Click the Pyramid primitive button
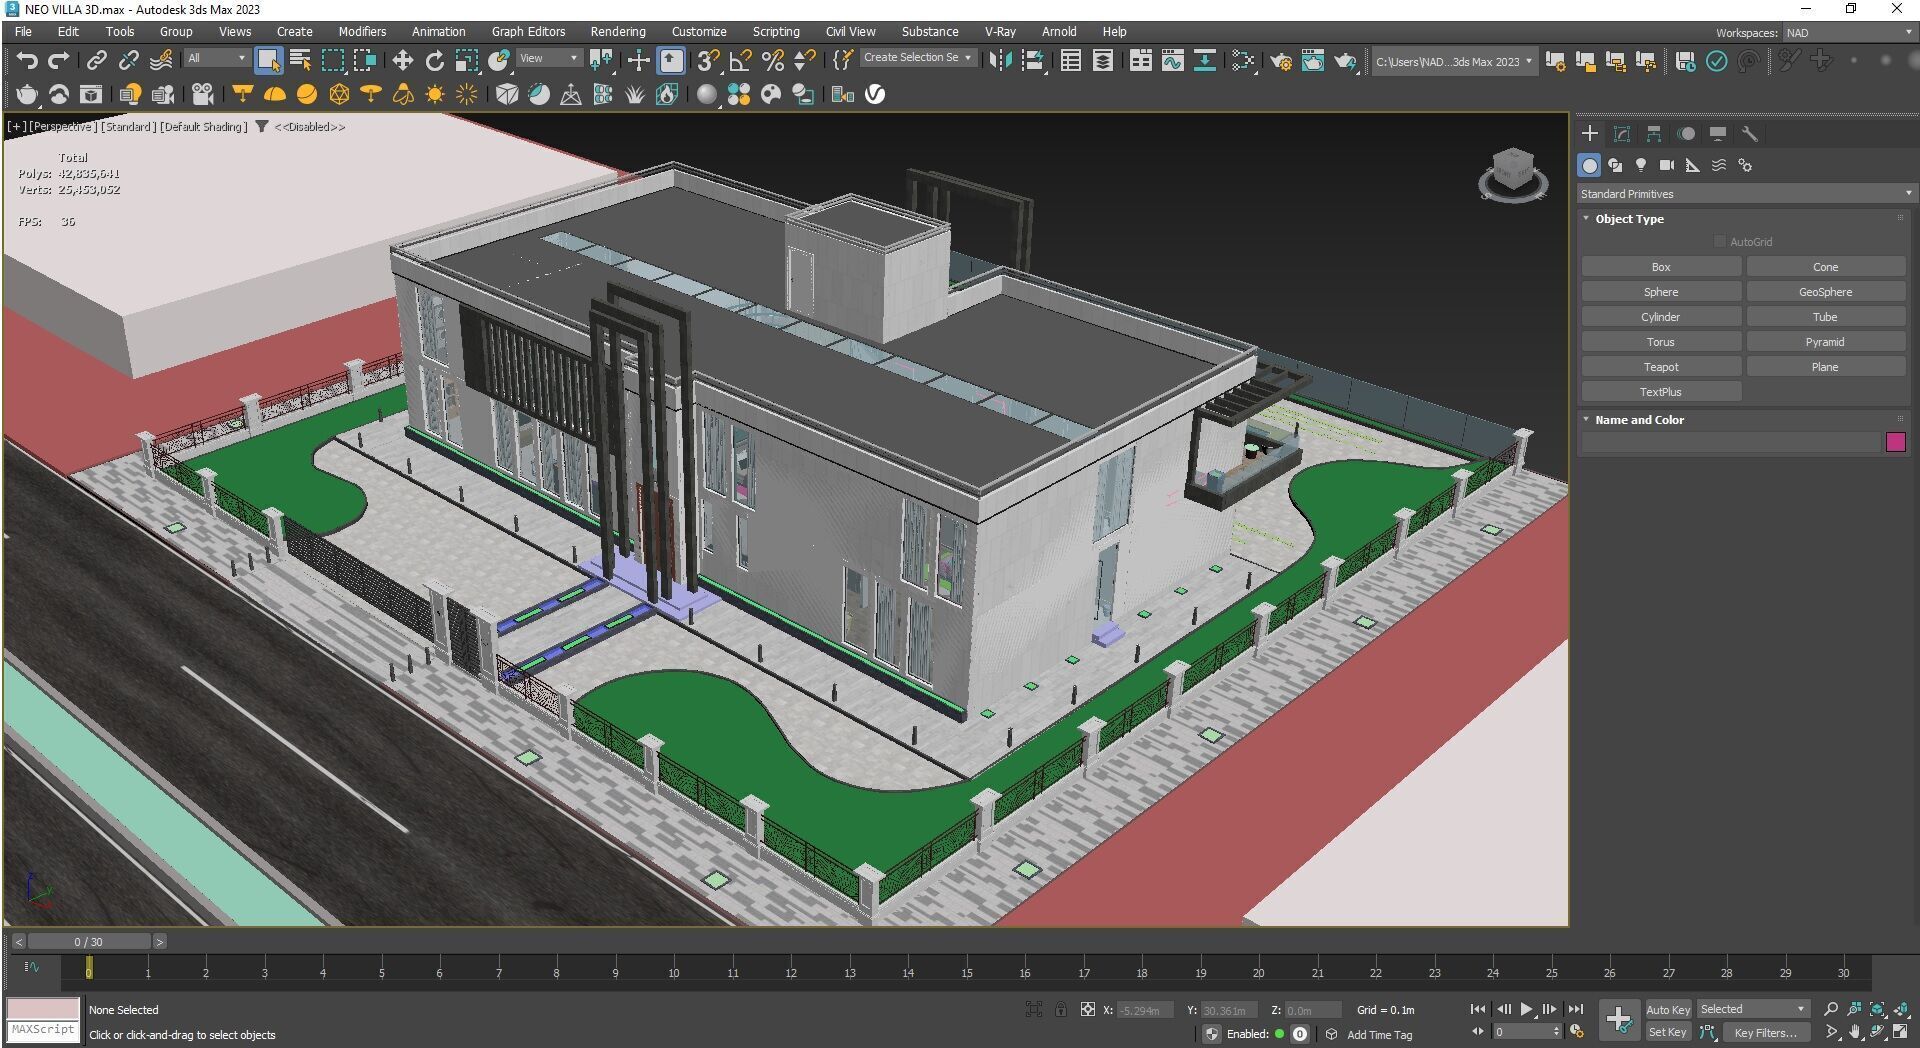 tap(1825, 342)
